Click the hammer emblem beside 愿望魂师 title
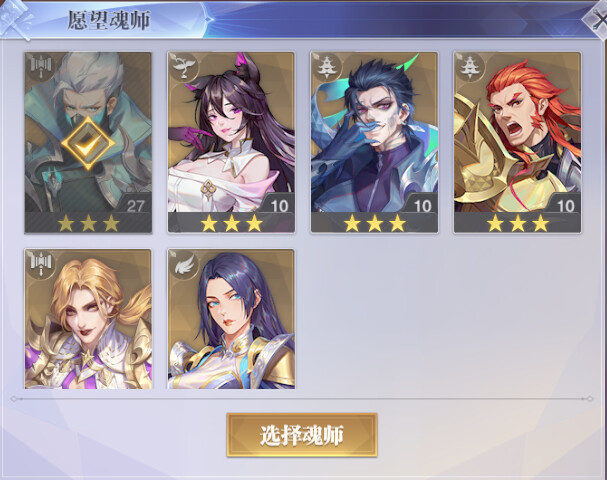Viewport: 607px width, 480px height. point(16,19)
